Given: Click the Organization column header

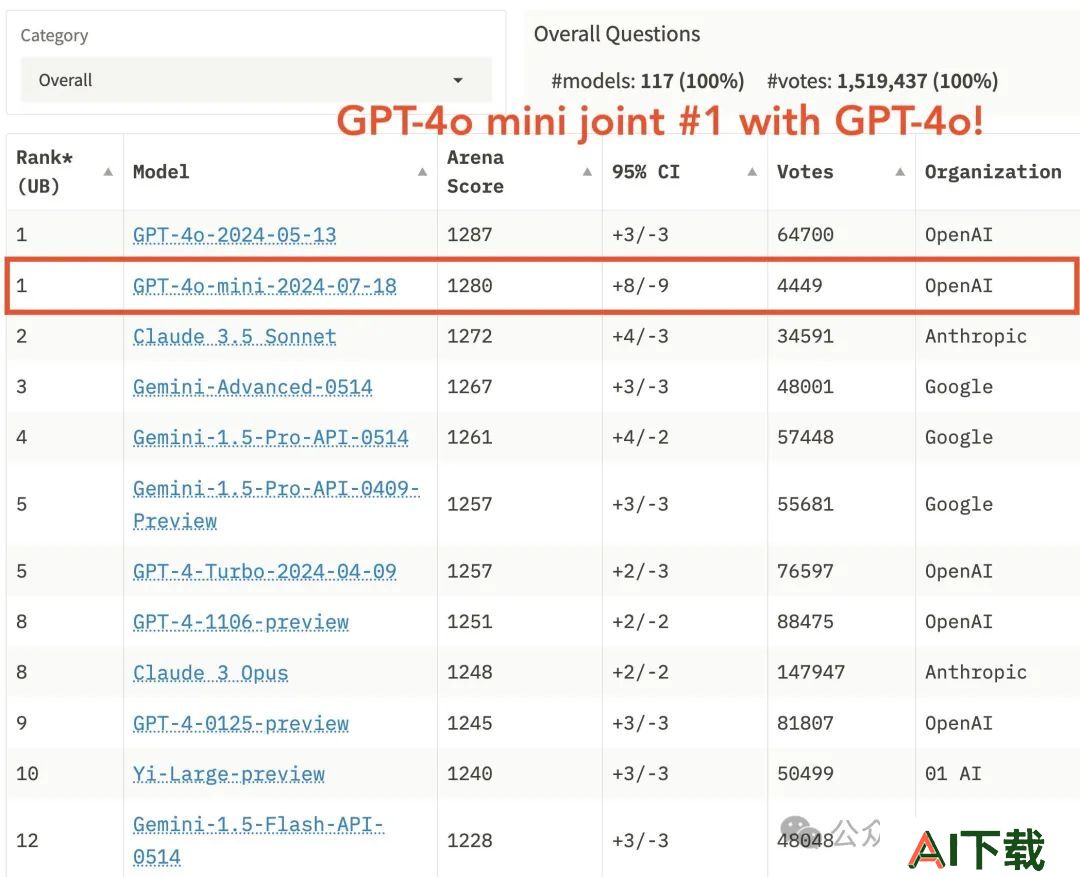Looking at the screenshot, I should 993,172.
